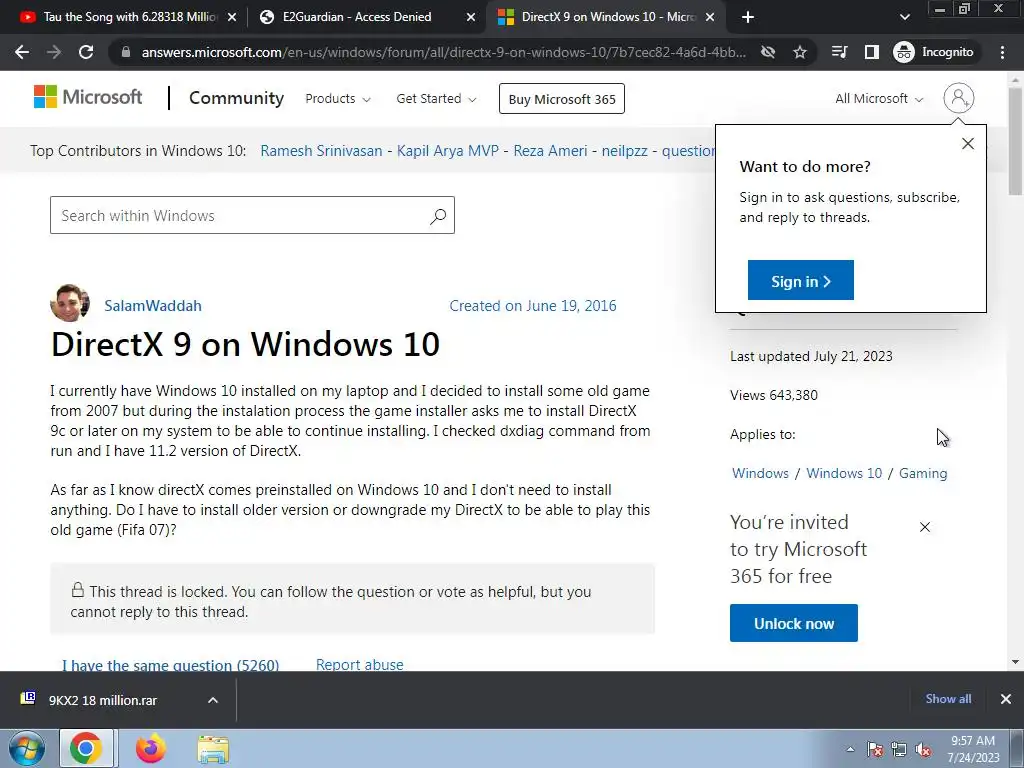Launch Firefox from the taskbar

coord(151,748)
